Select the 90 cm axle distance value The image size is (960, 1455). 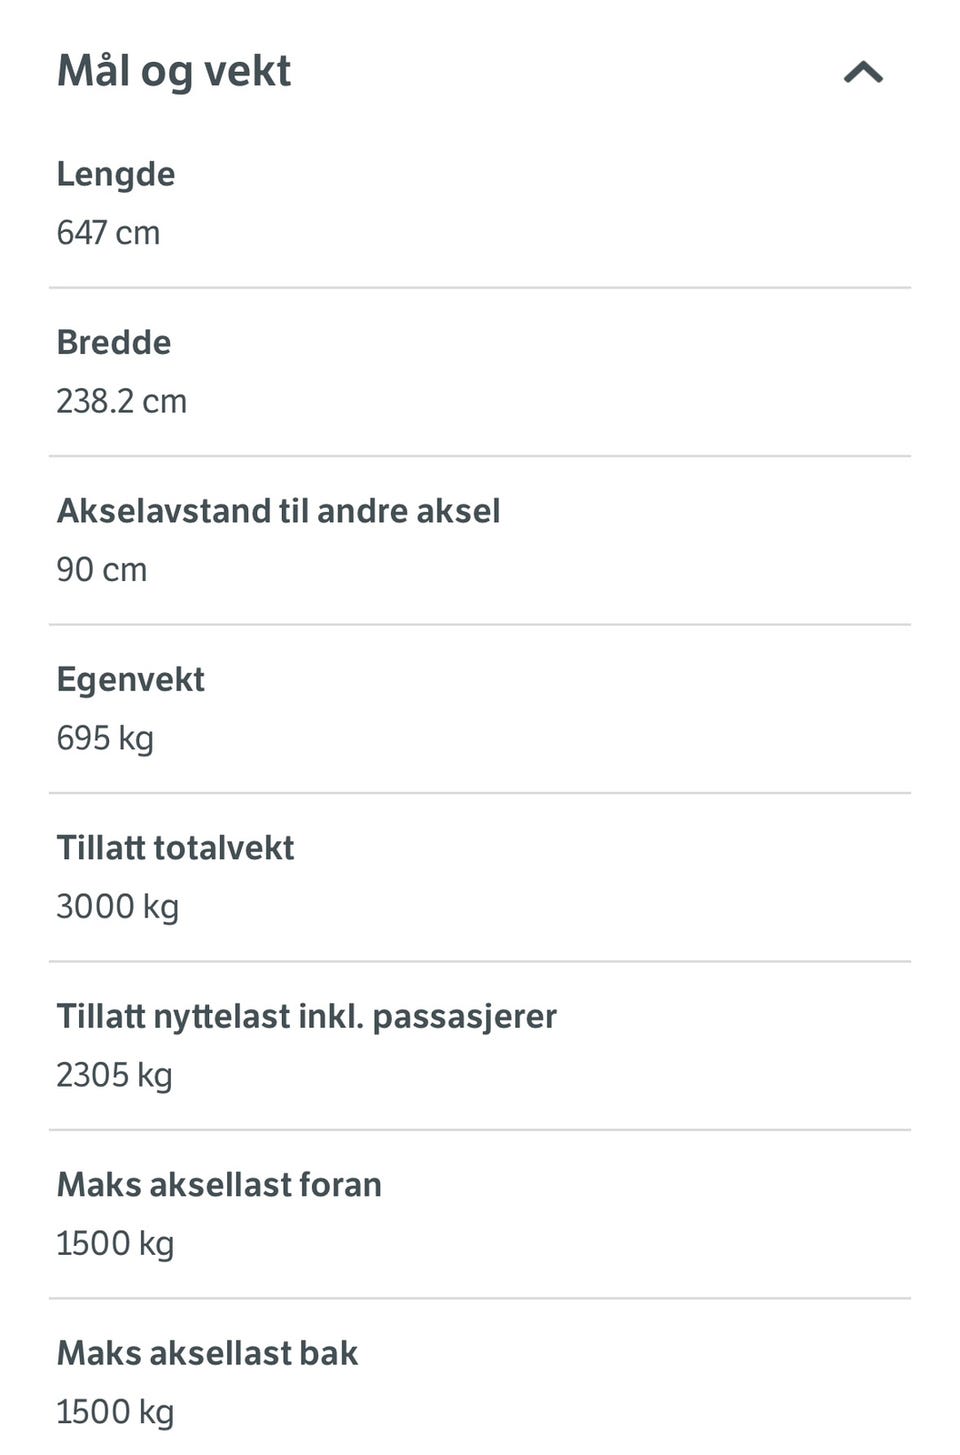101,570
